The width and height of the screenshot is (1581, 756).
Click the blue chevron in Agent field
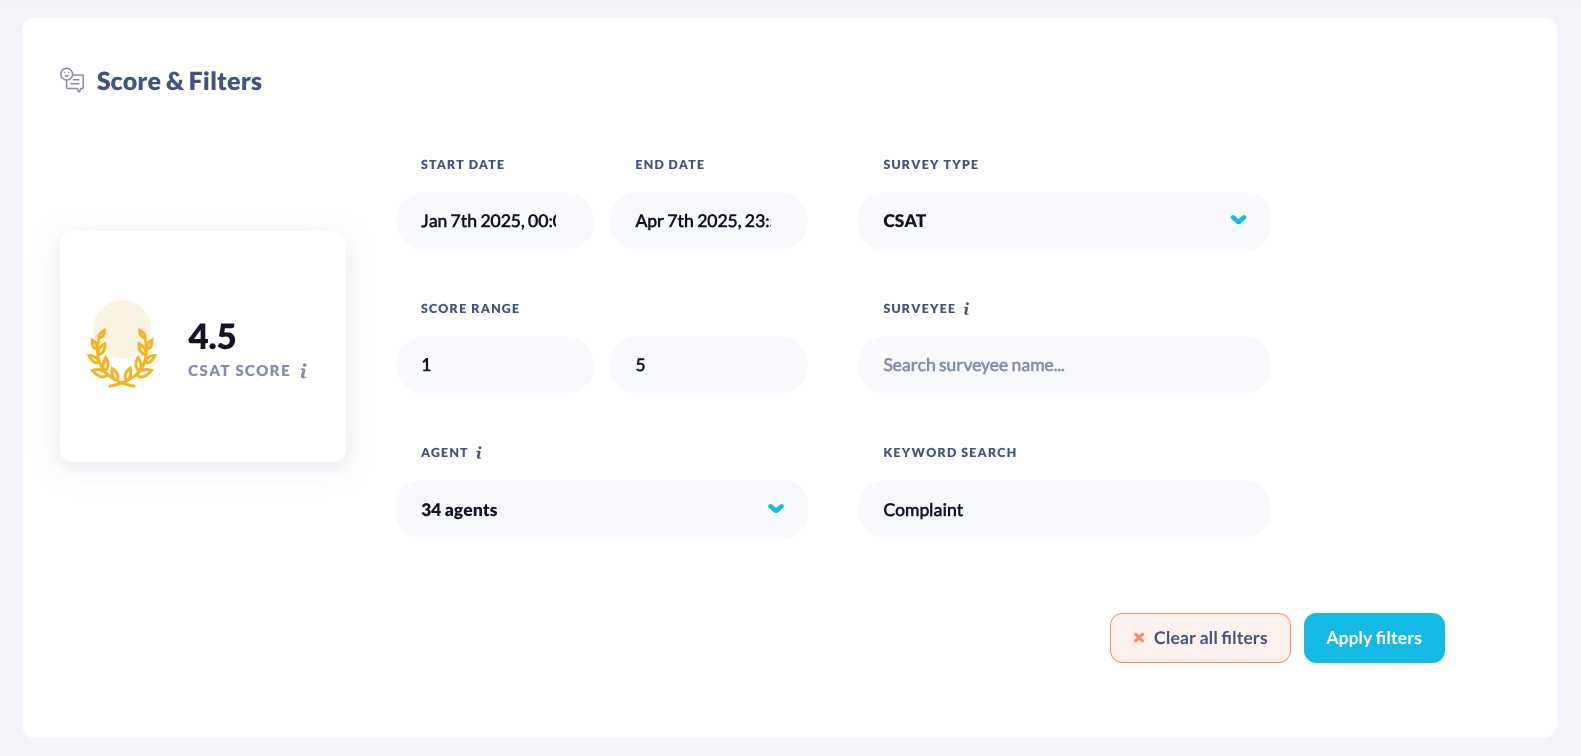pos(775,509)
